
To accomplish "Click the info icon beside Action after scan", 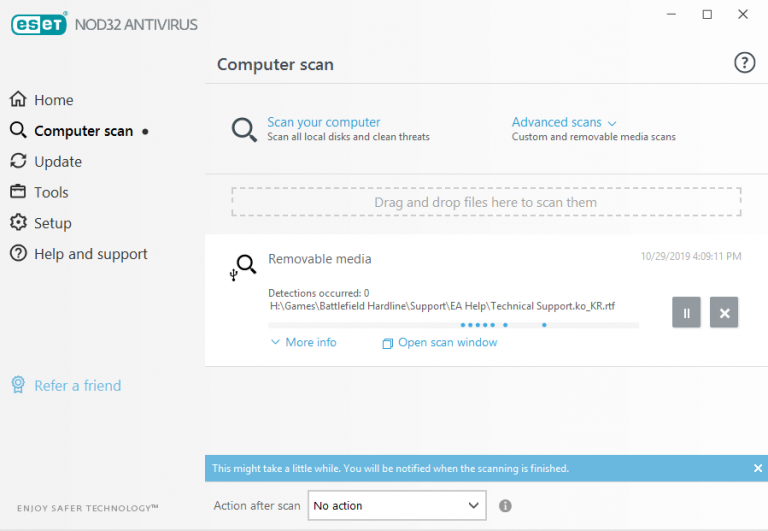I will (505, 506).
